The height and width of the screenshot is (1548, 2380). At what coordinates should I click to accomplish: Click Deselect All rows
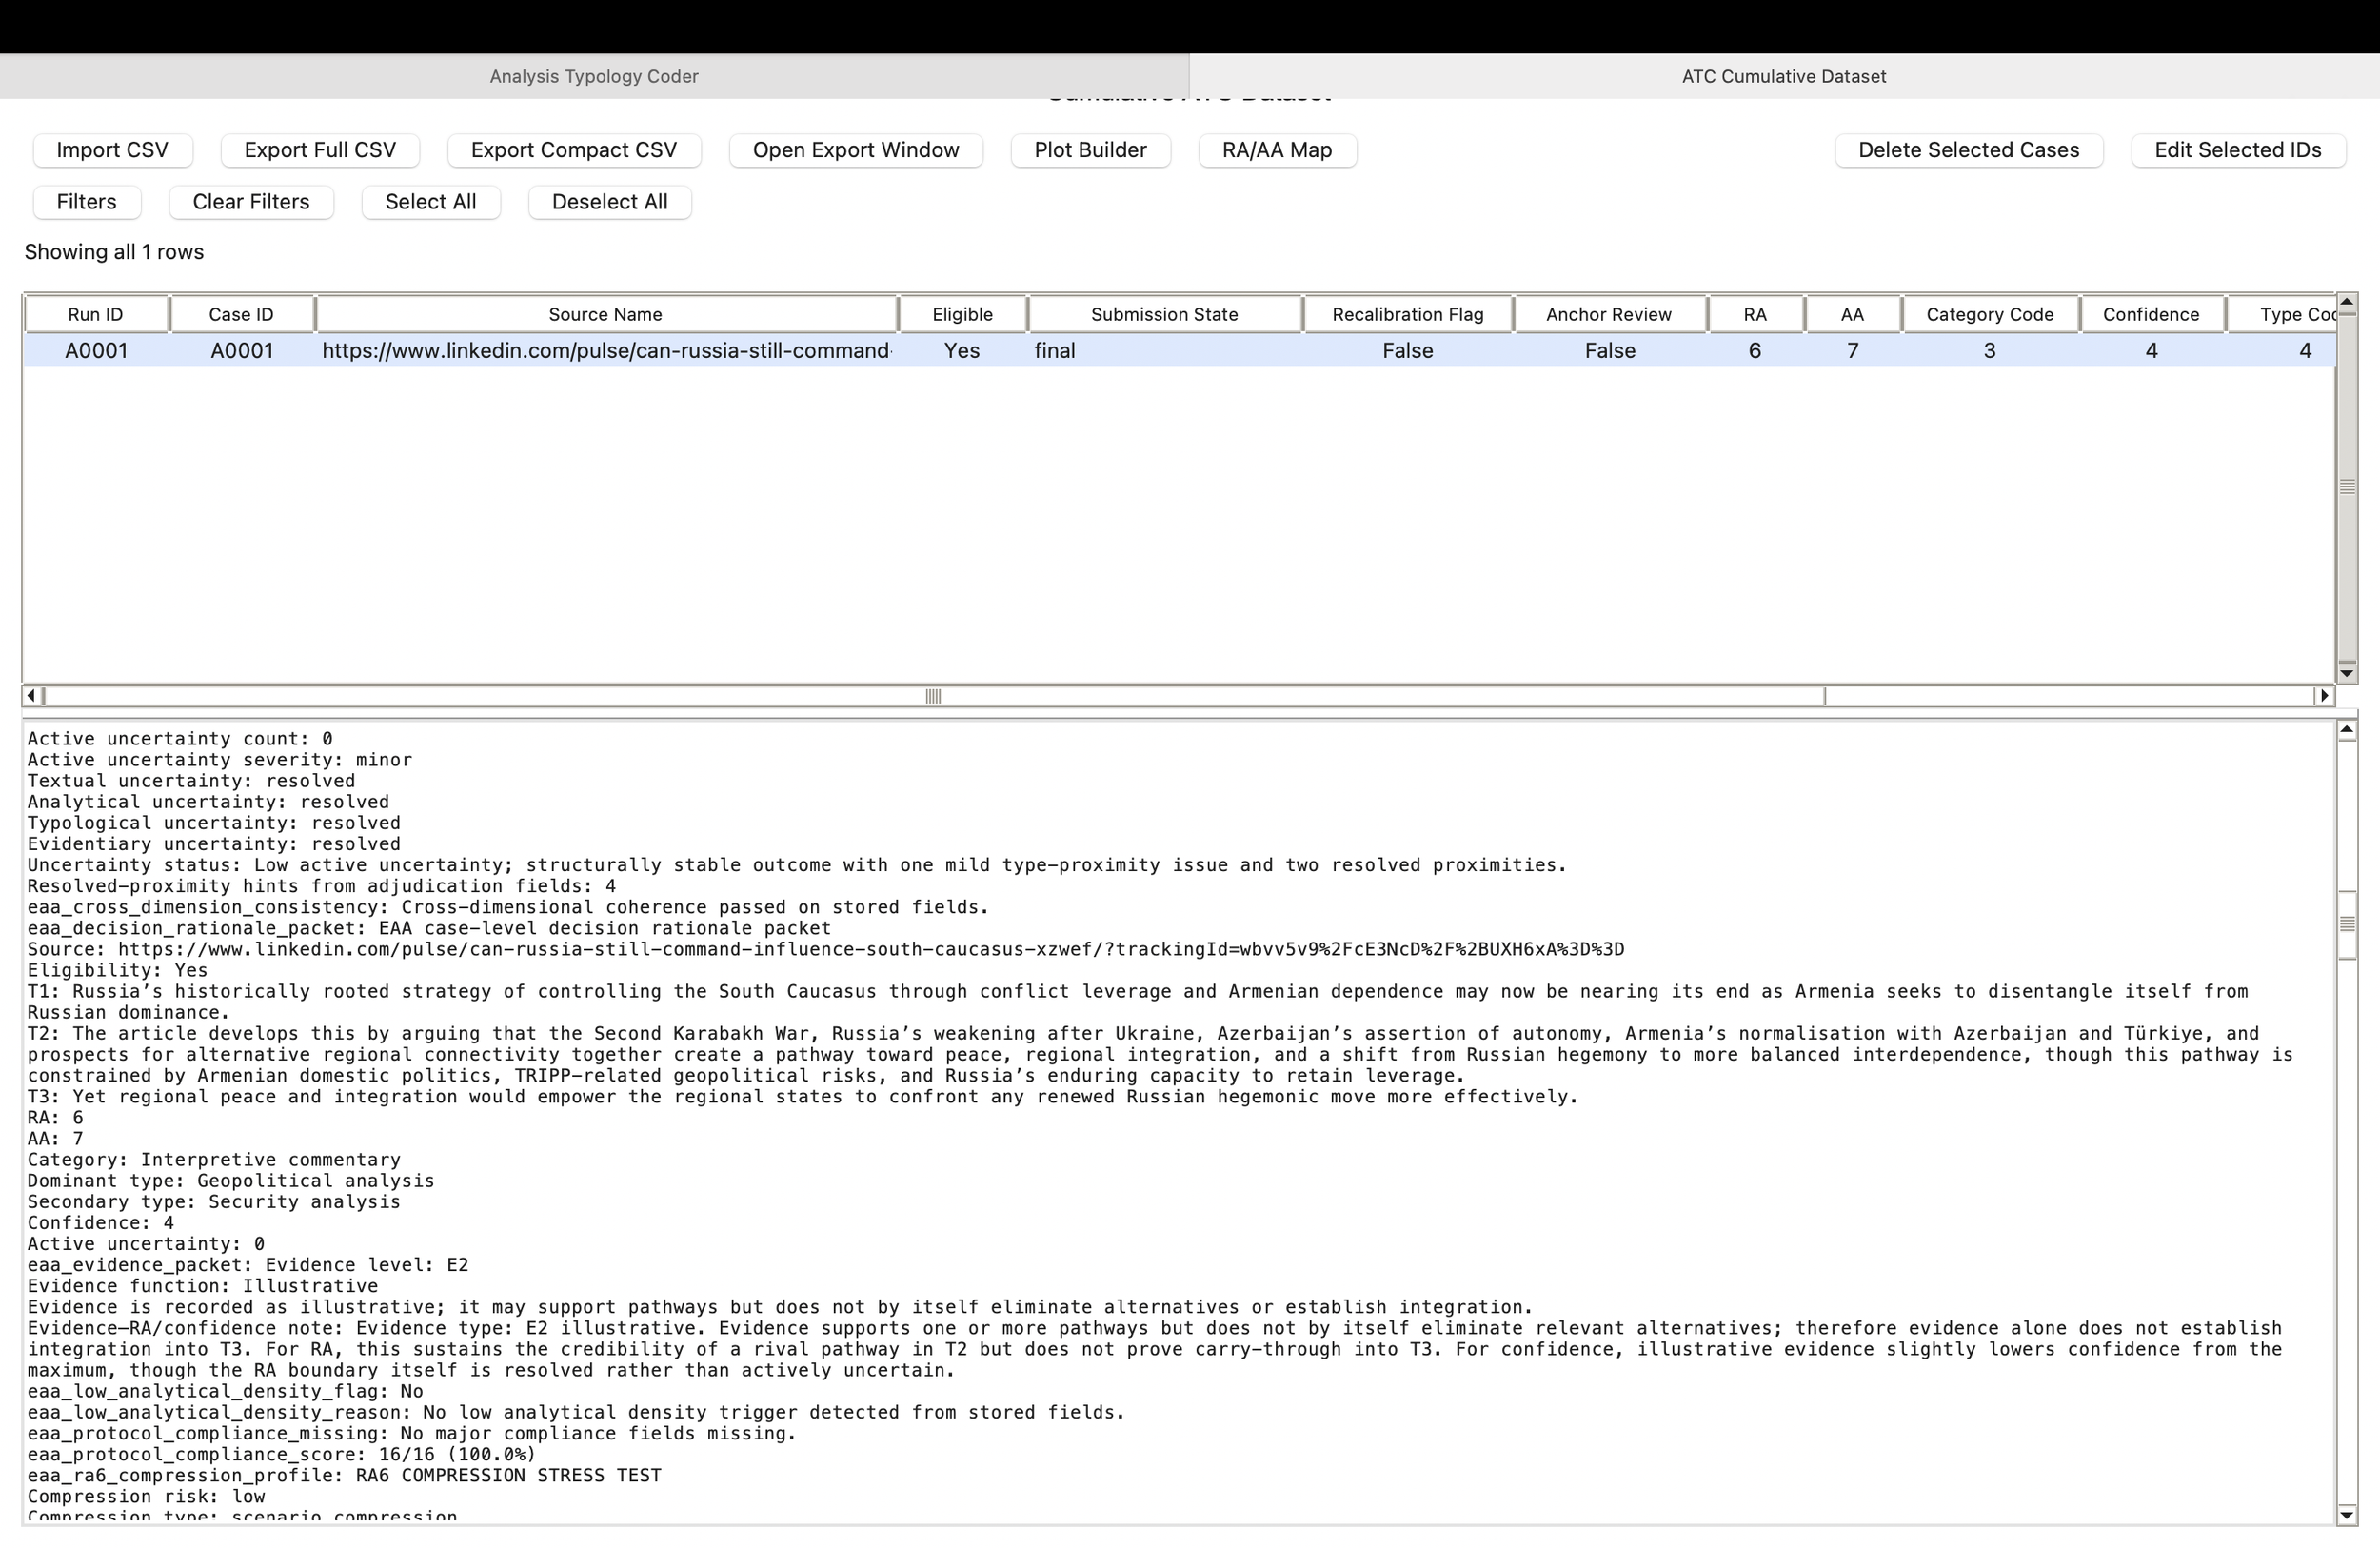point(609,201)
